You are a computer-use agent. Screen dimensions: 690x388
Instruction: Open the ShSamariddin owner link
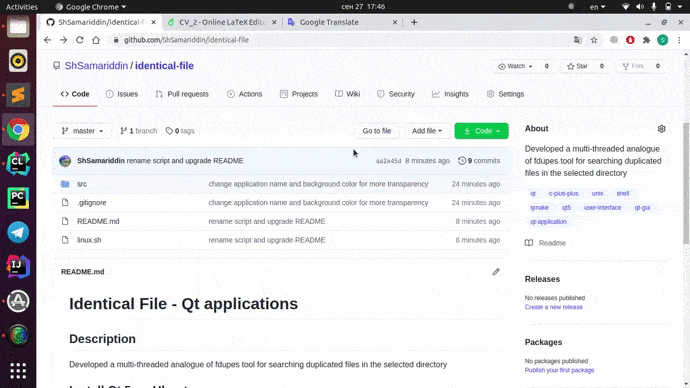pos(96,66)
